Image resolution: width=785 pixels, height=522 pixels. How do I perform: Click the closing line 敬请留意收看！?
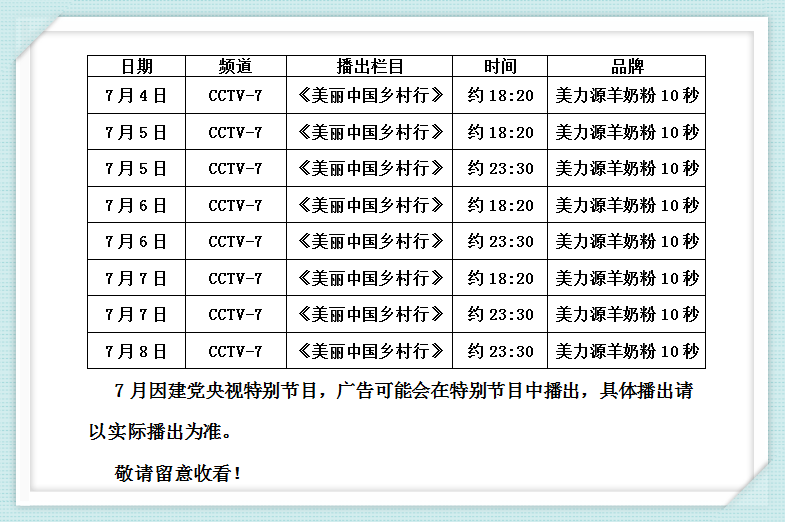point(178,473)
